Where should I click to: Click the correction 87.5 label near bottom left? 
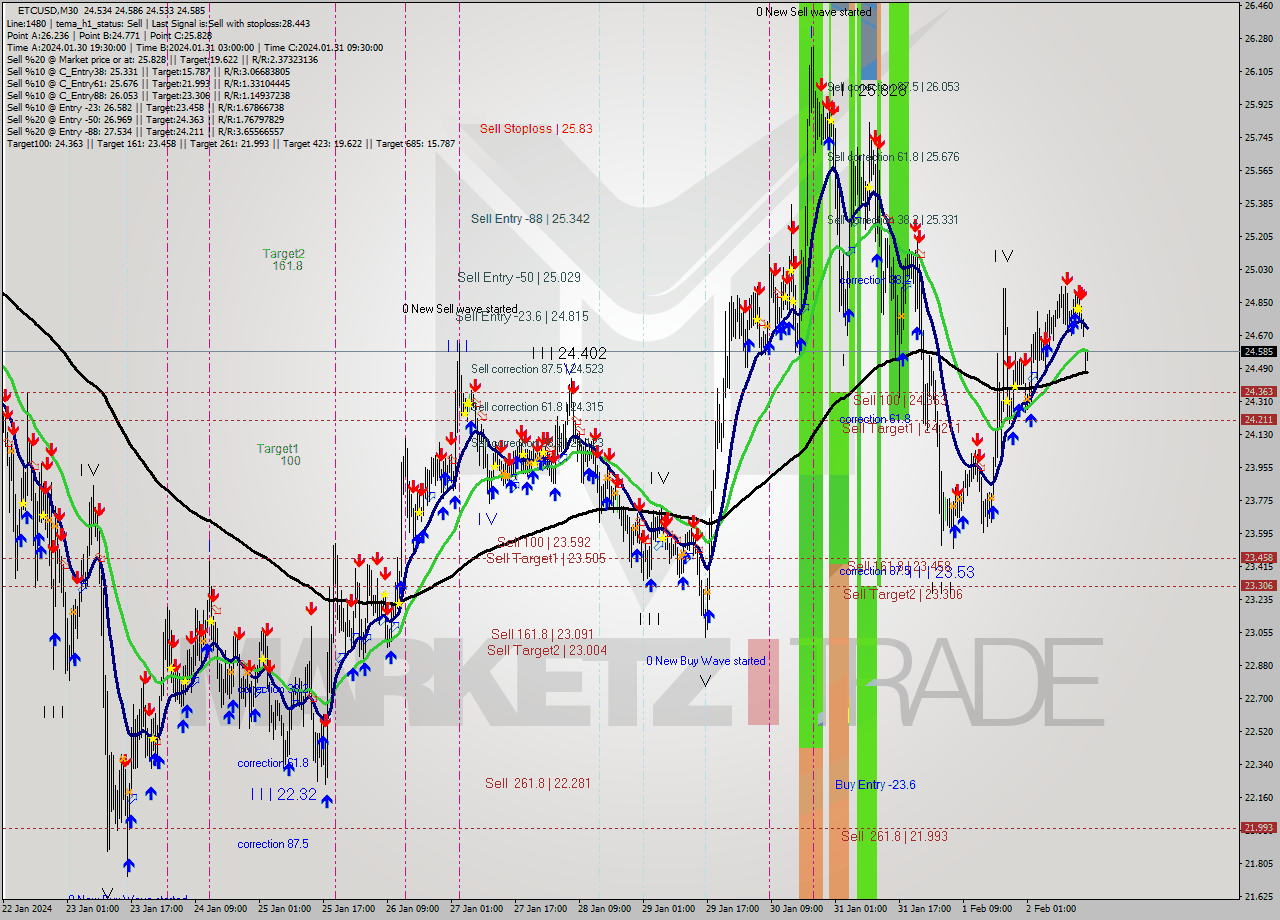(273, 844)
